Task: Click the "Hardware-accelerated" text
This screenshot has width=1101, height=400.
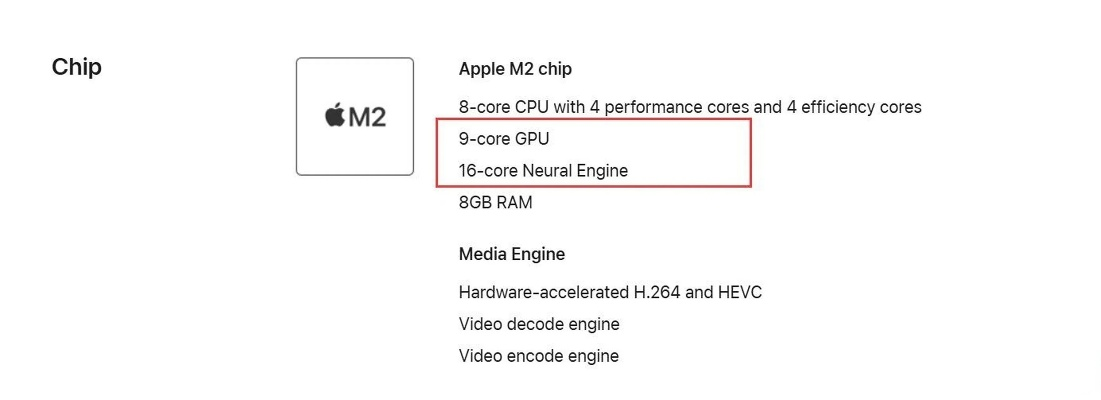Action: 544,293
